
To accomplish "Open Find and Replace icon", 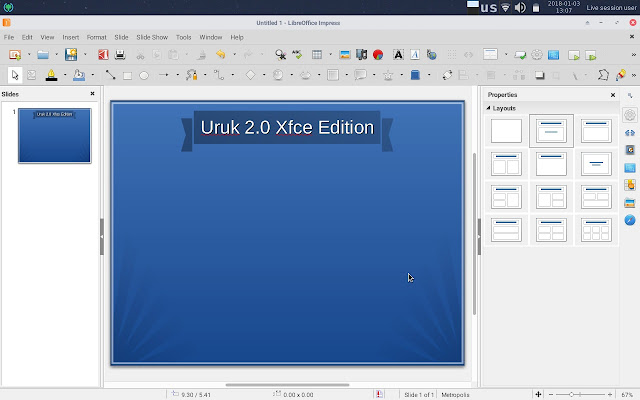I will click(280, 55).
